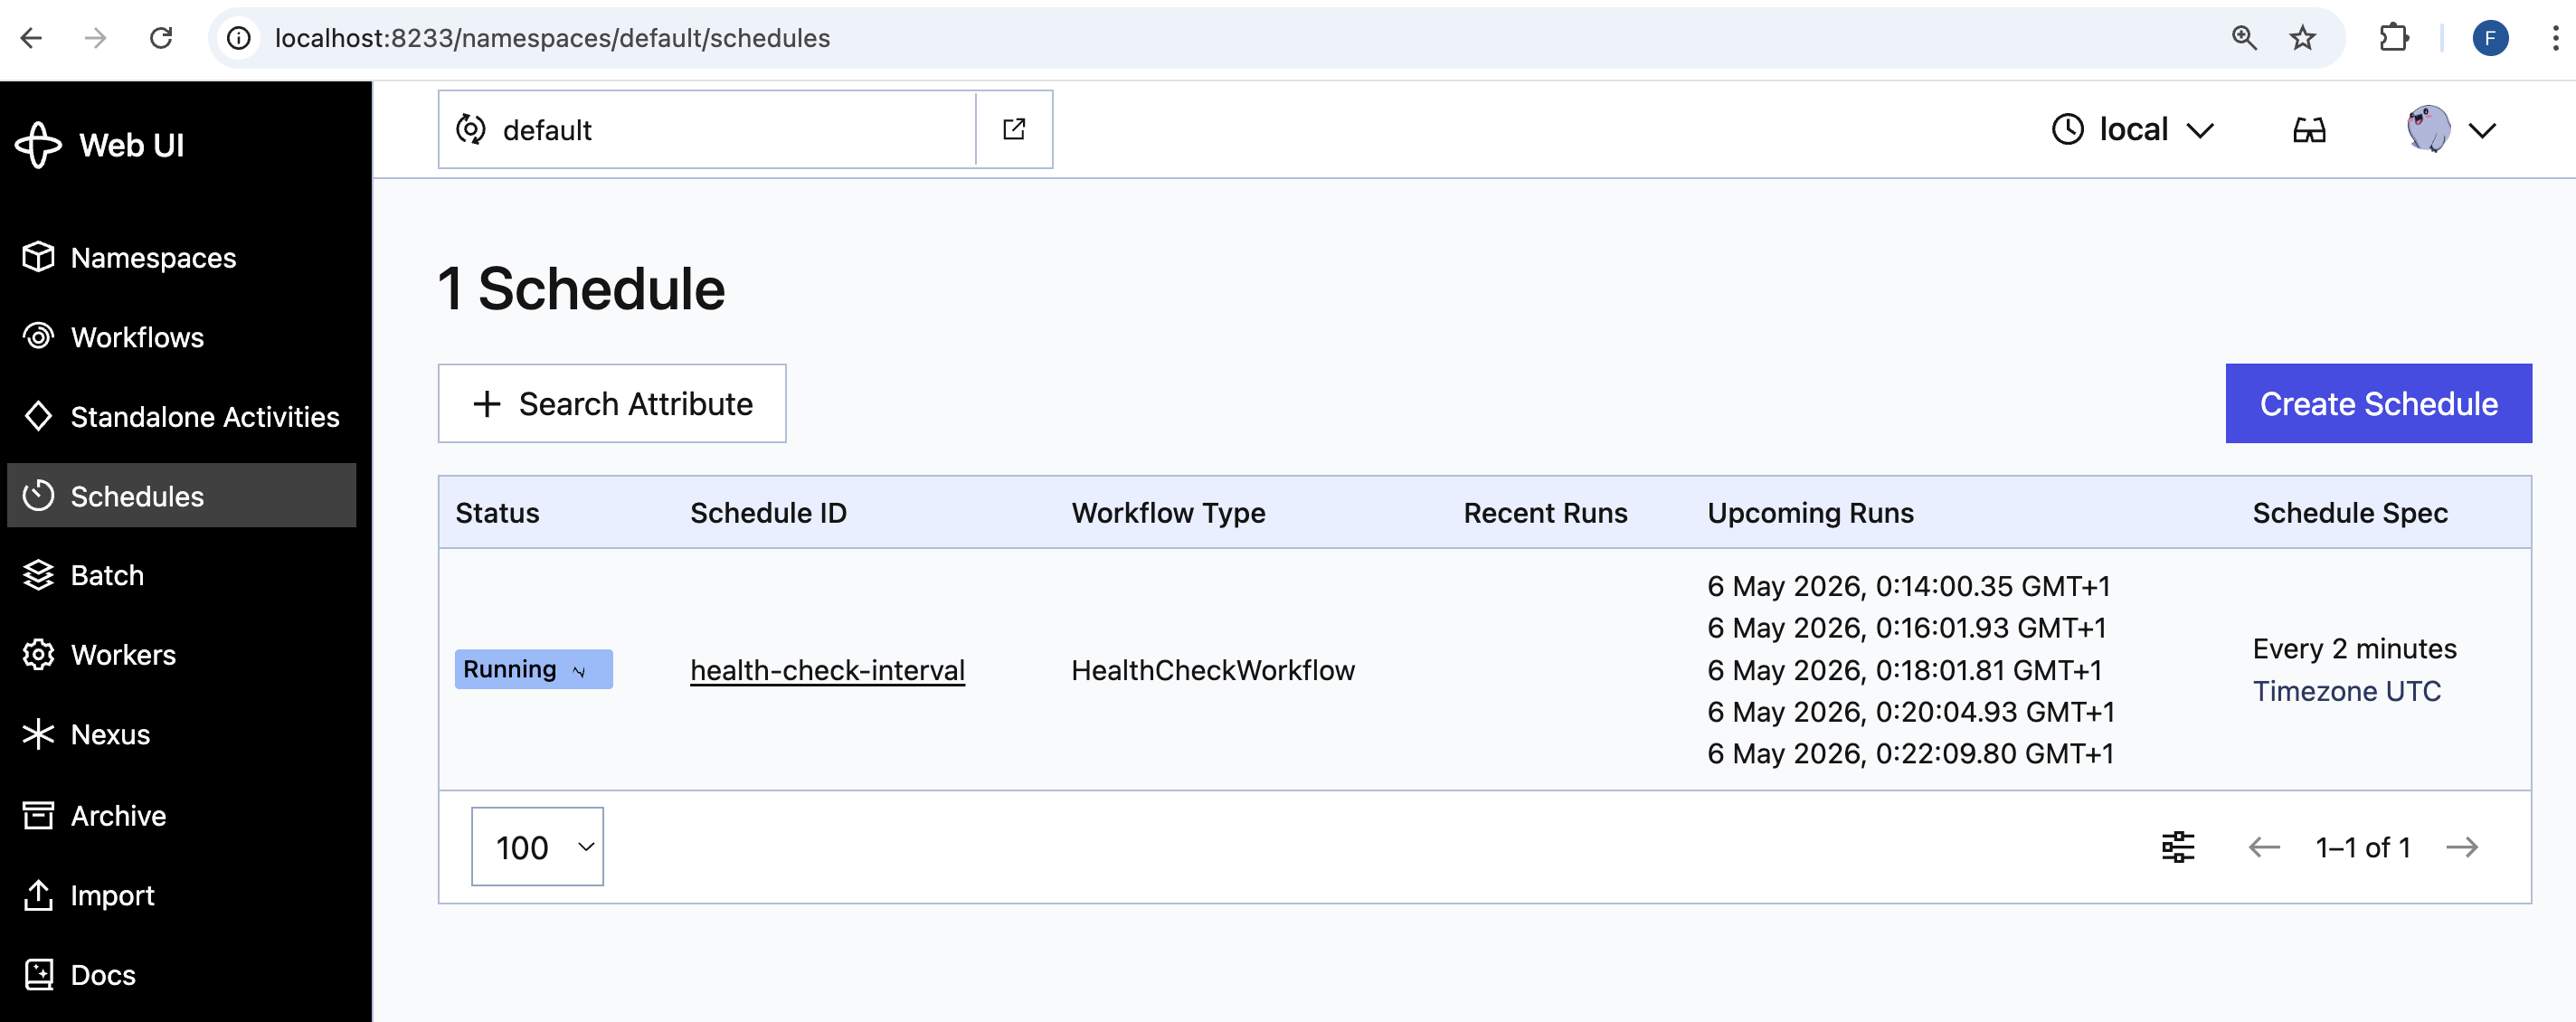Click the Running status badge
The width and height of the screenshot is (2576, 1022).
pos(533,669)
